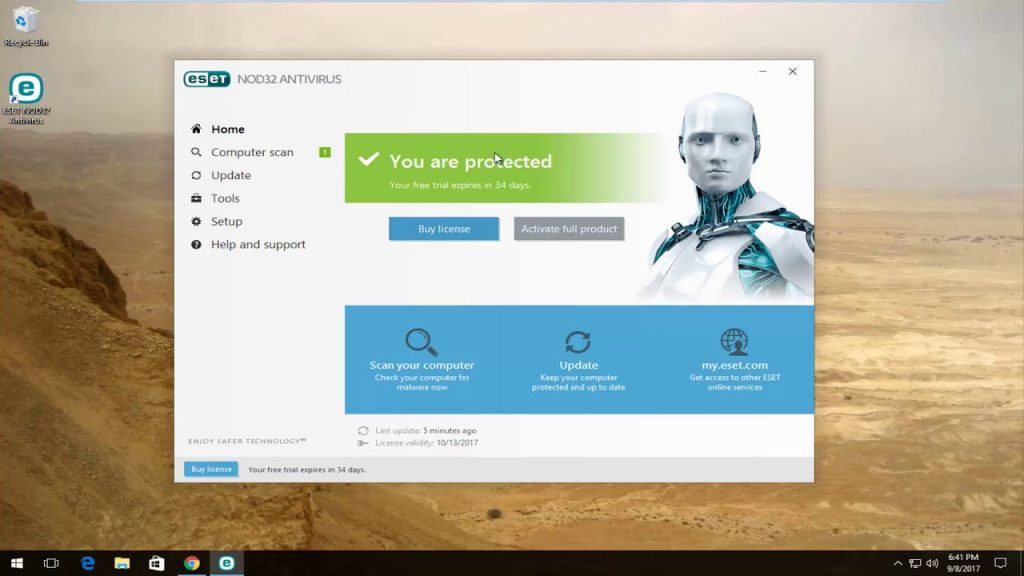Open the Windows Start menu

[x=17, y=563]
